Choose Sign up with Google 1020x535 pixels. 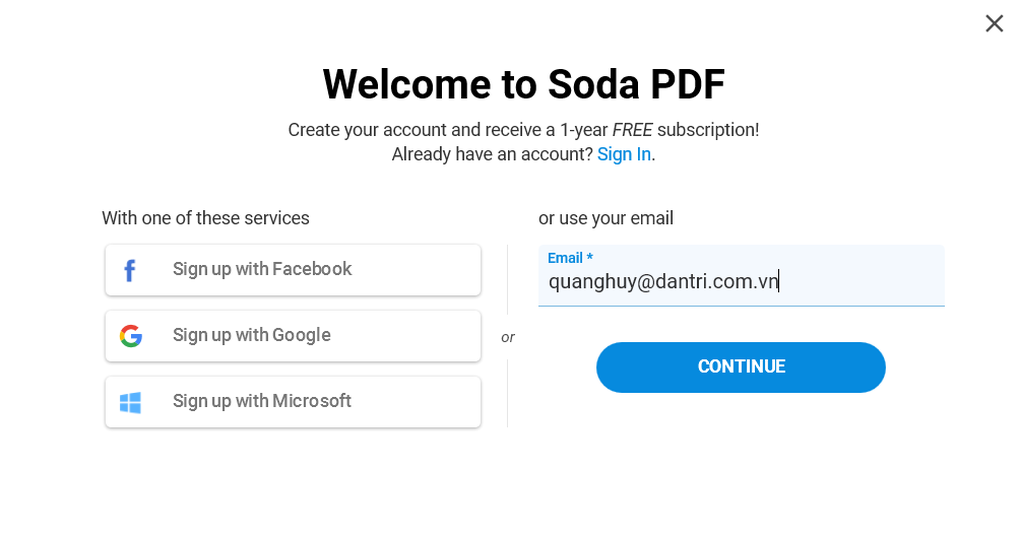point(293,336)
